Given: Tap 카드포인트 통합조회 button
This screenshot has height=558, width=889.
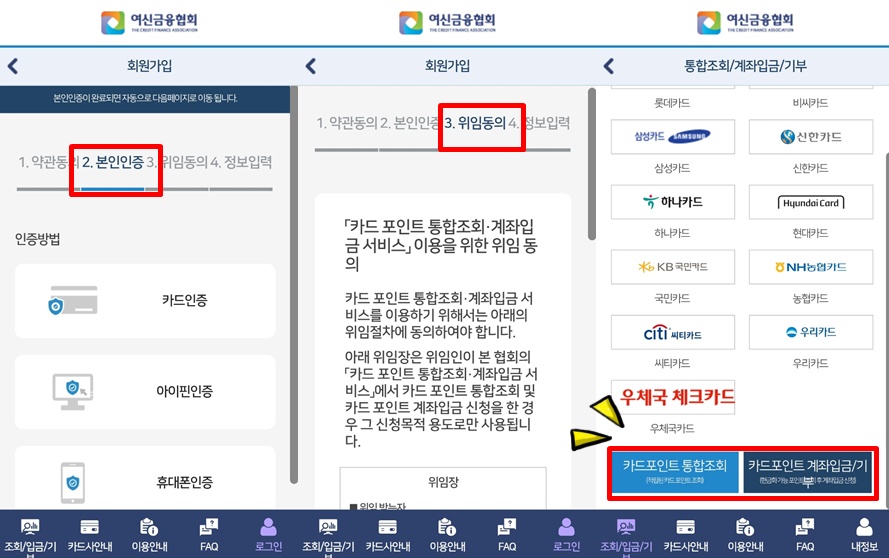Looking at the screenshot, I should coord(675,472).
